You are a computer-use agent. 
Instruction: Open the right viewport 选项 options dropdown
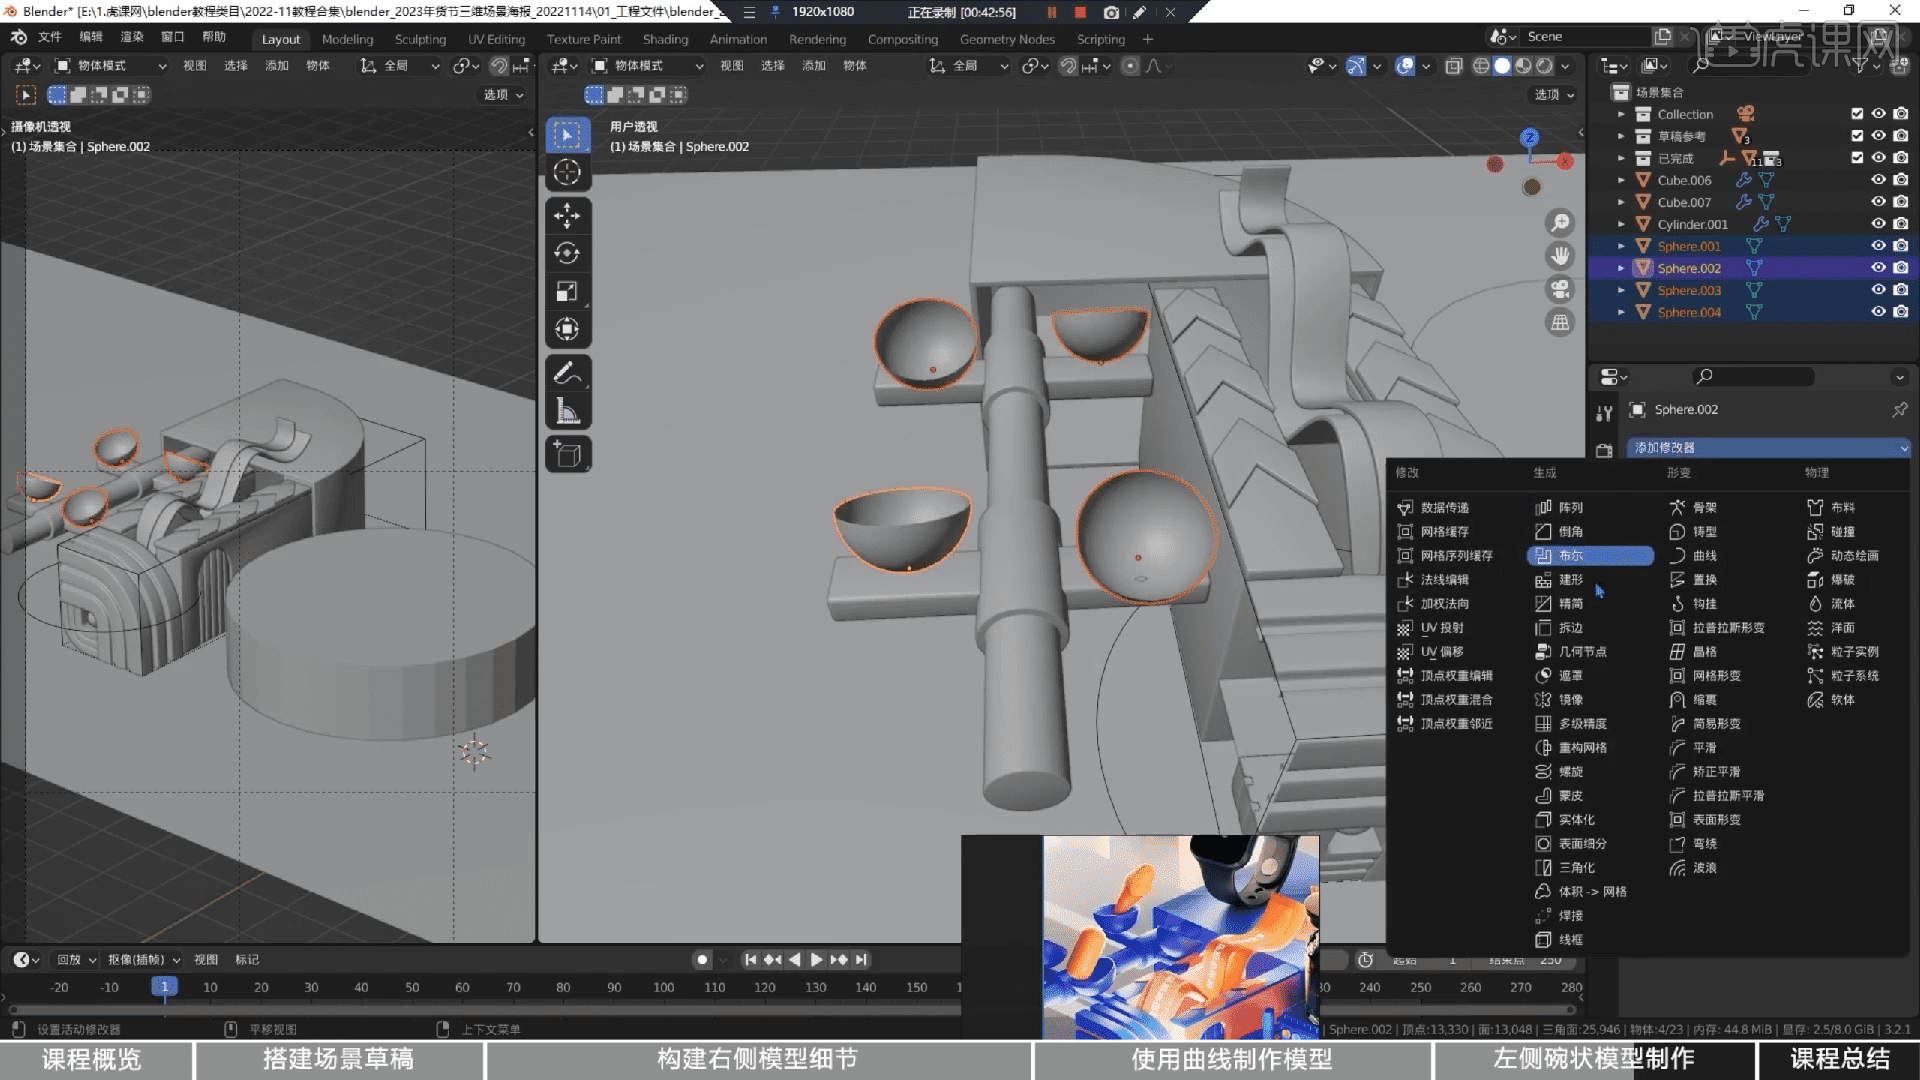click(1555, 95)
